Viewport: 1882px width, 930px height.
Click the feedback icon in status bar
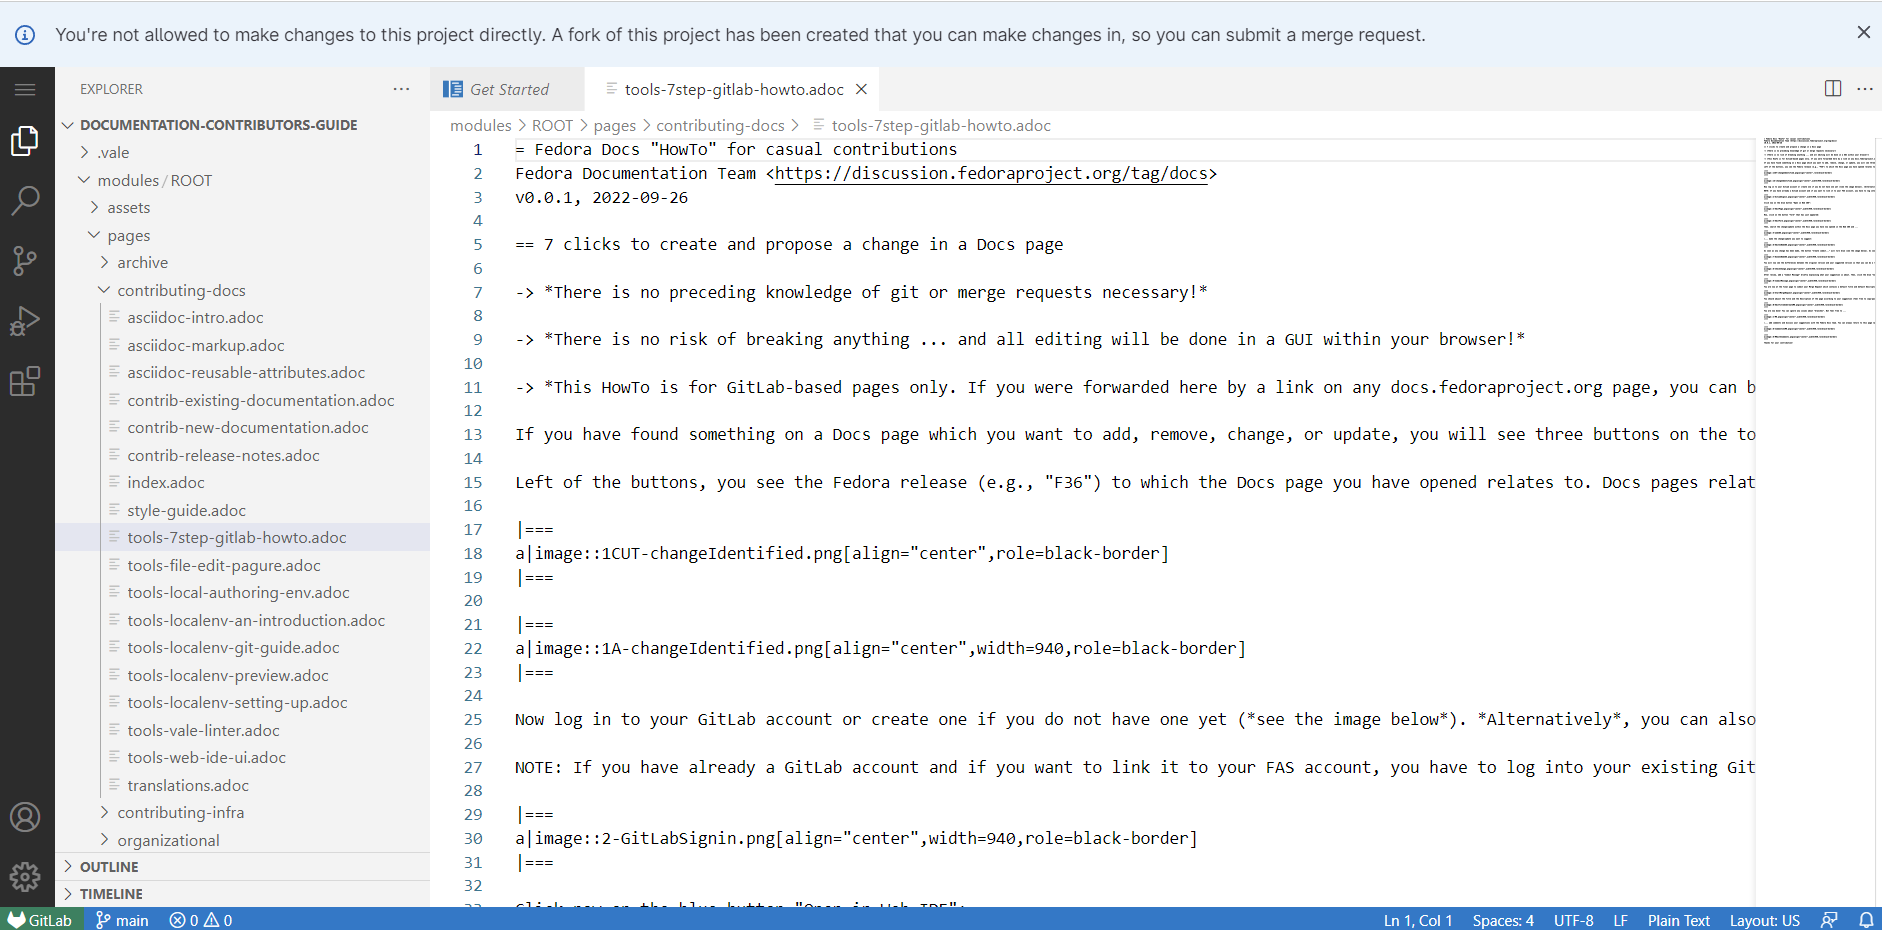point(1829,920)
